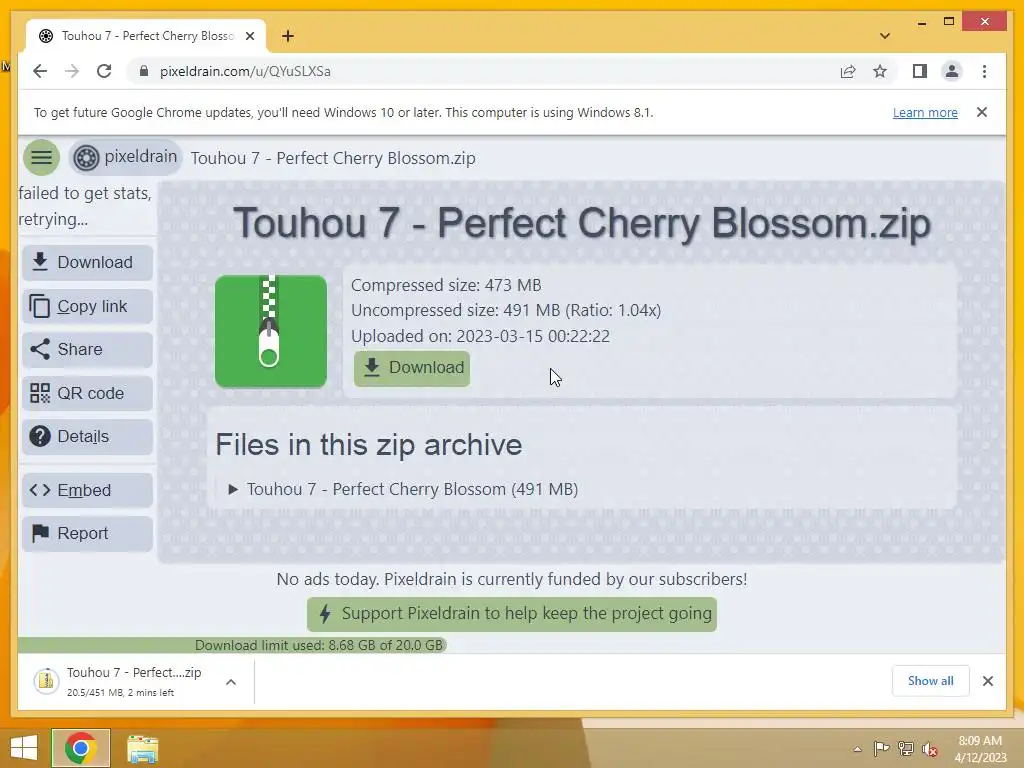The image size is (1024, 768).
Task: Bookmark this tab with the star icon
Action: coord(880,71)
